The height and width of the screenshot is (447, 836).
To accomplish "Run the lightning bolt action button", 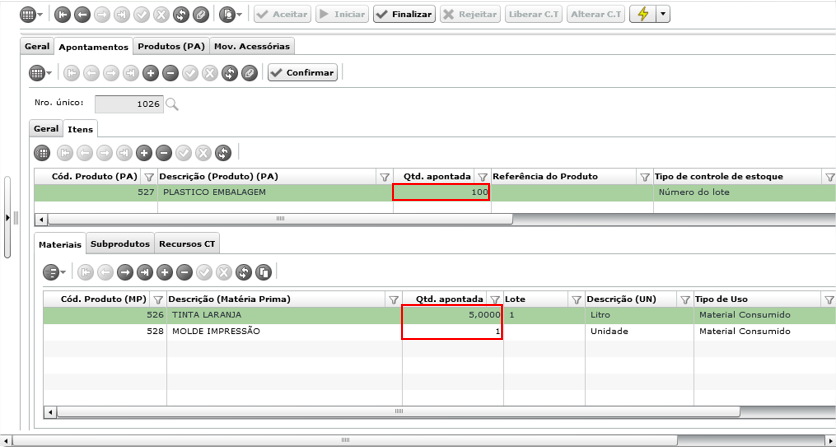I will (x=643, y=15).
